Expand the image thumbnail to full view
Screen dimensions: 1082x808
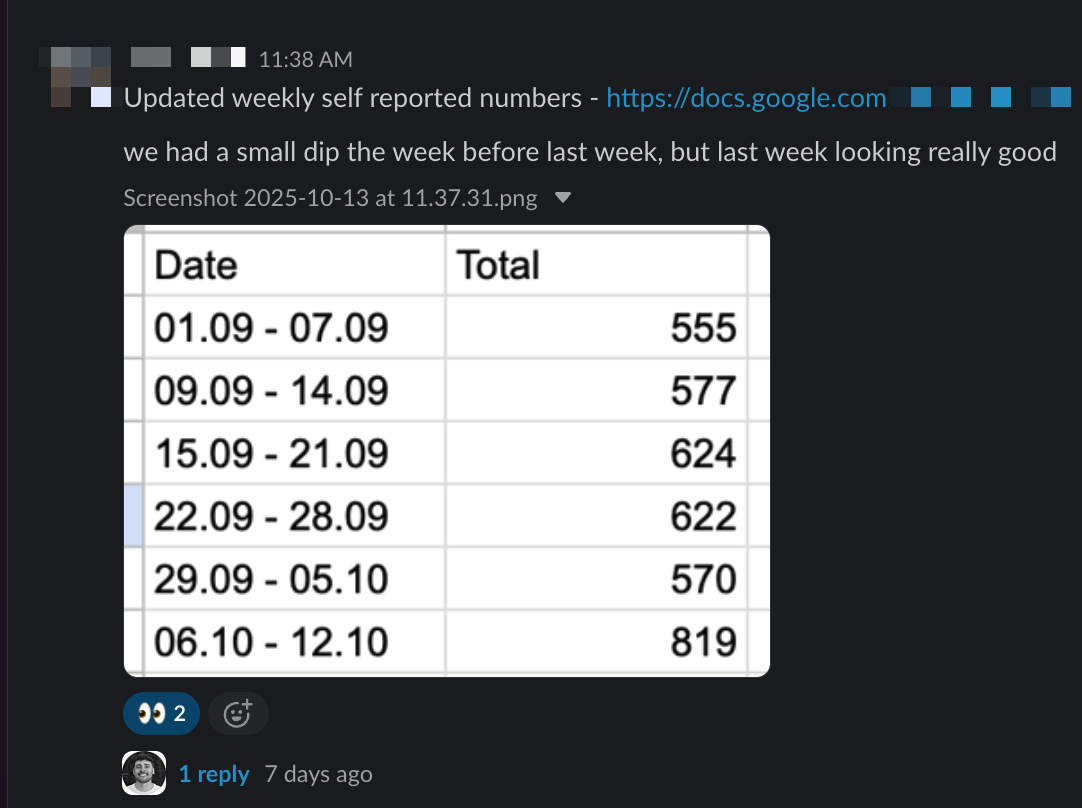pyautogui.click(x=447, y=448)
